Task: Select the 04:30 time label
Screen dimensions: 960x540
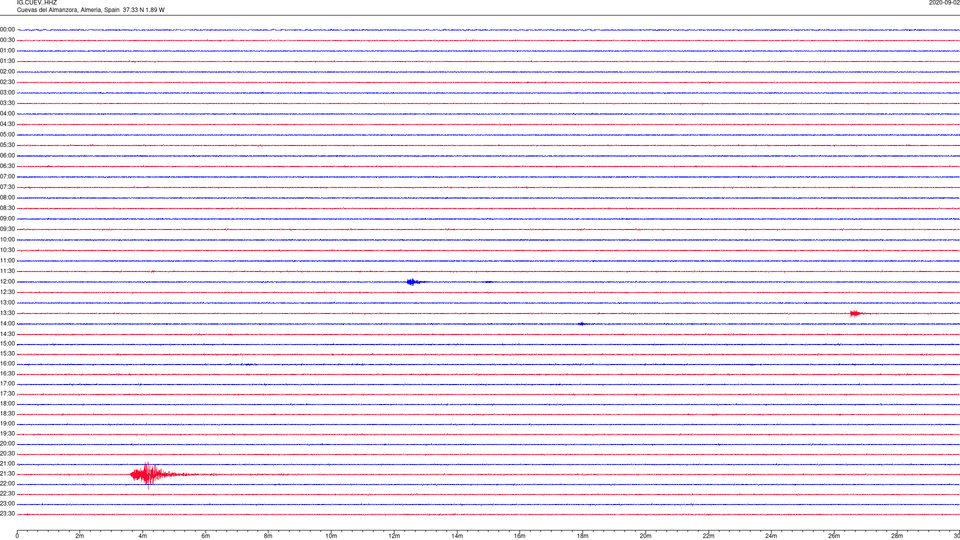Action: pyautogui.click(x=7, y=124)
